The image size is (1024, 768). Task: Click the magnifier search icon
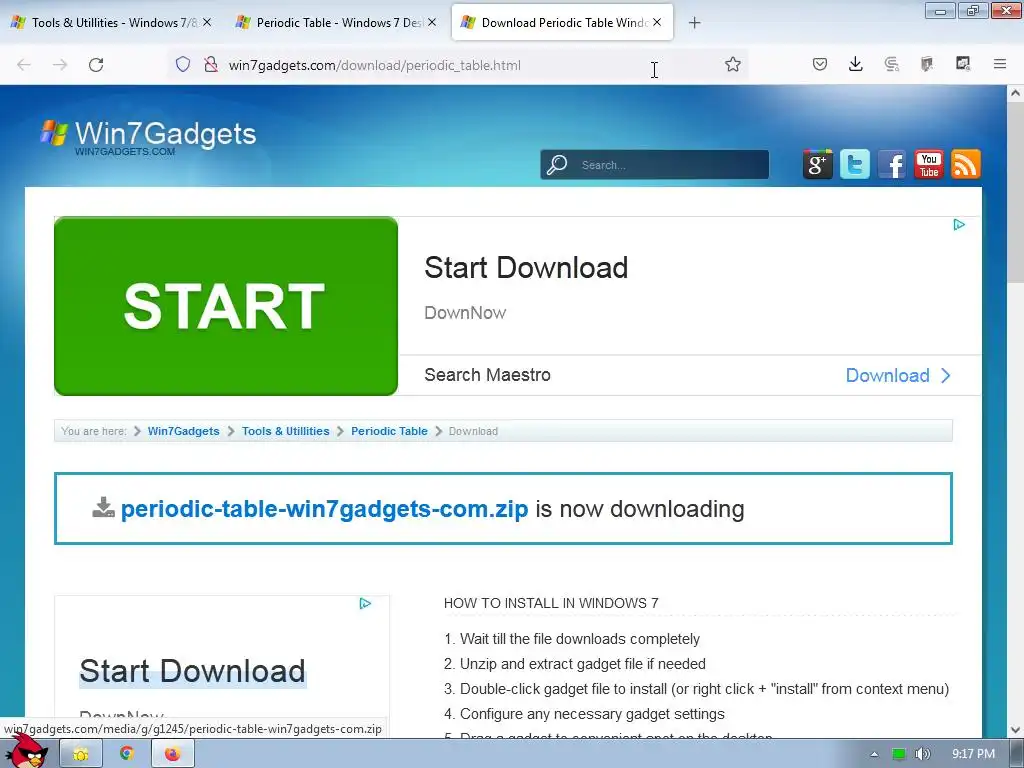(x=557, y=165)
